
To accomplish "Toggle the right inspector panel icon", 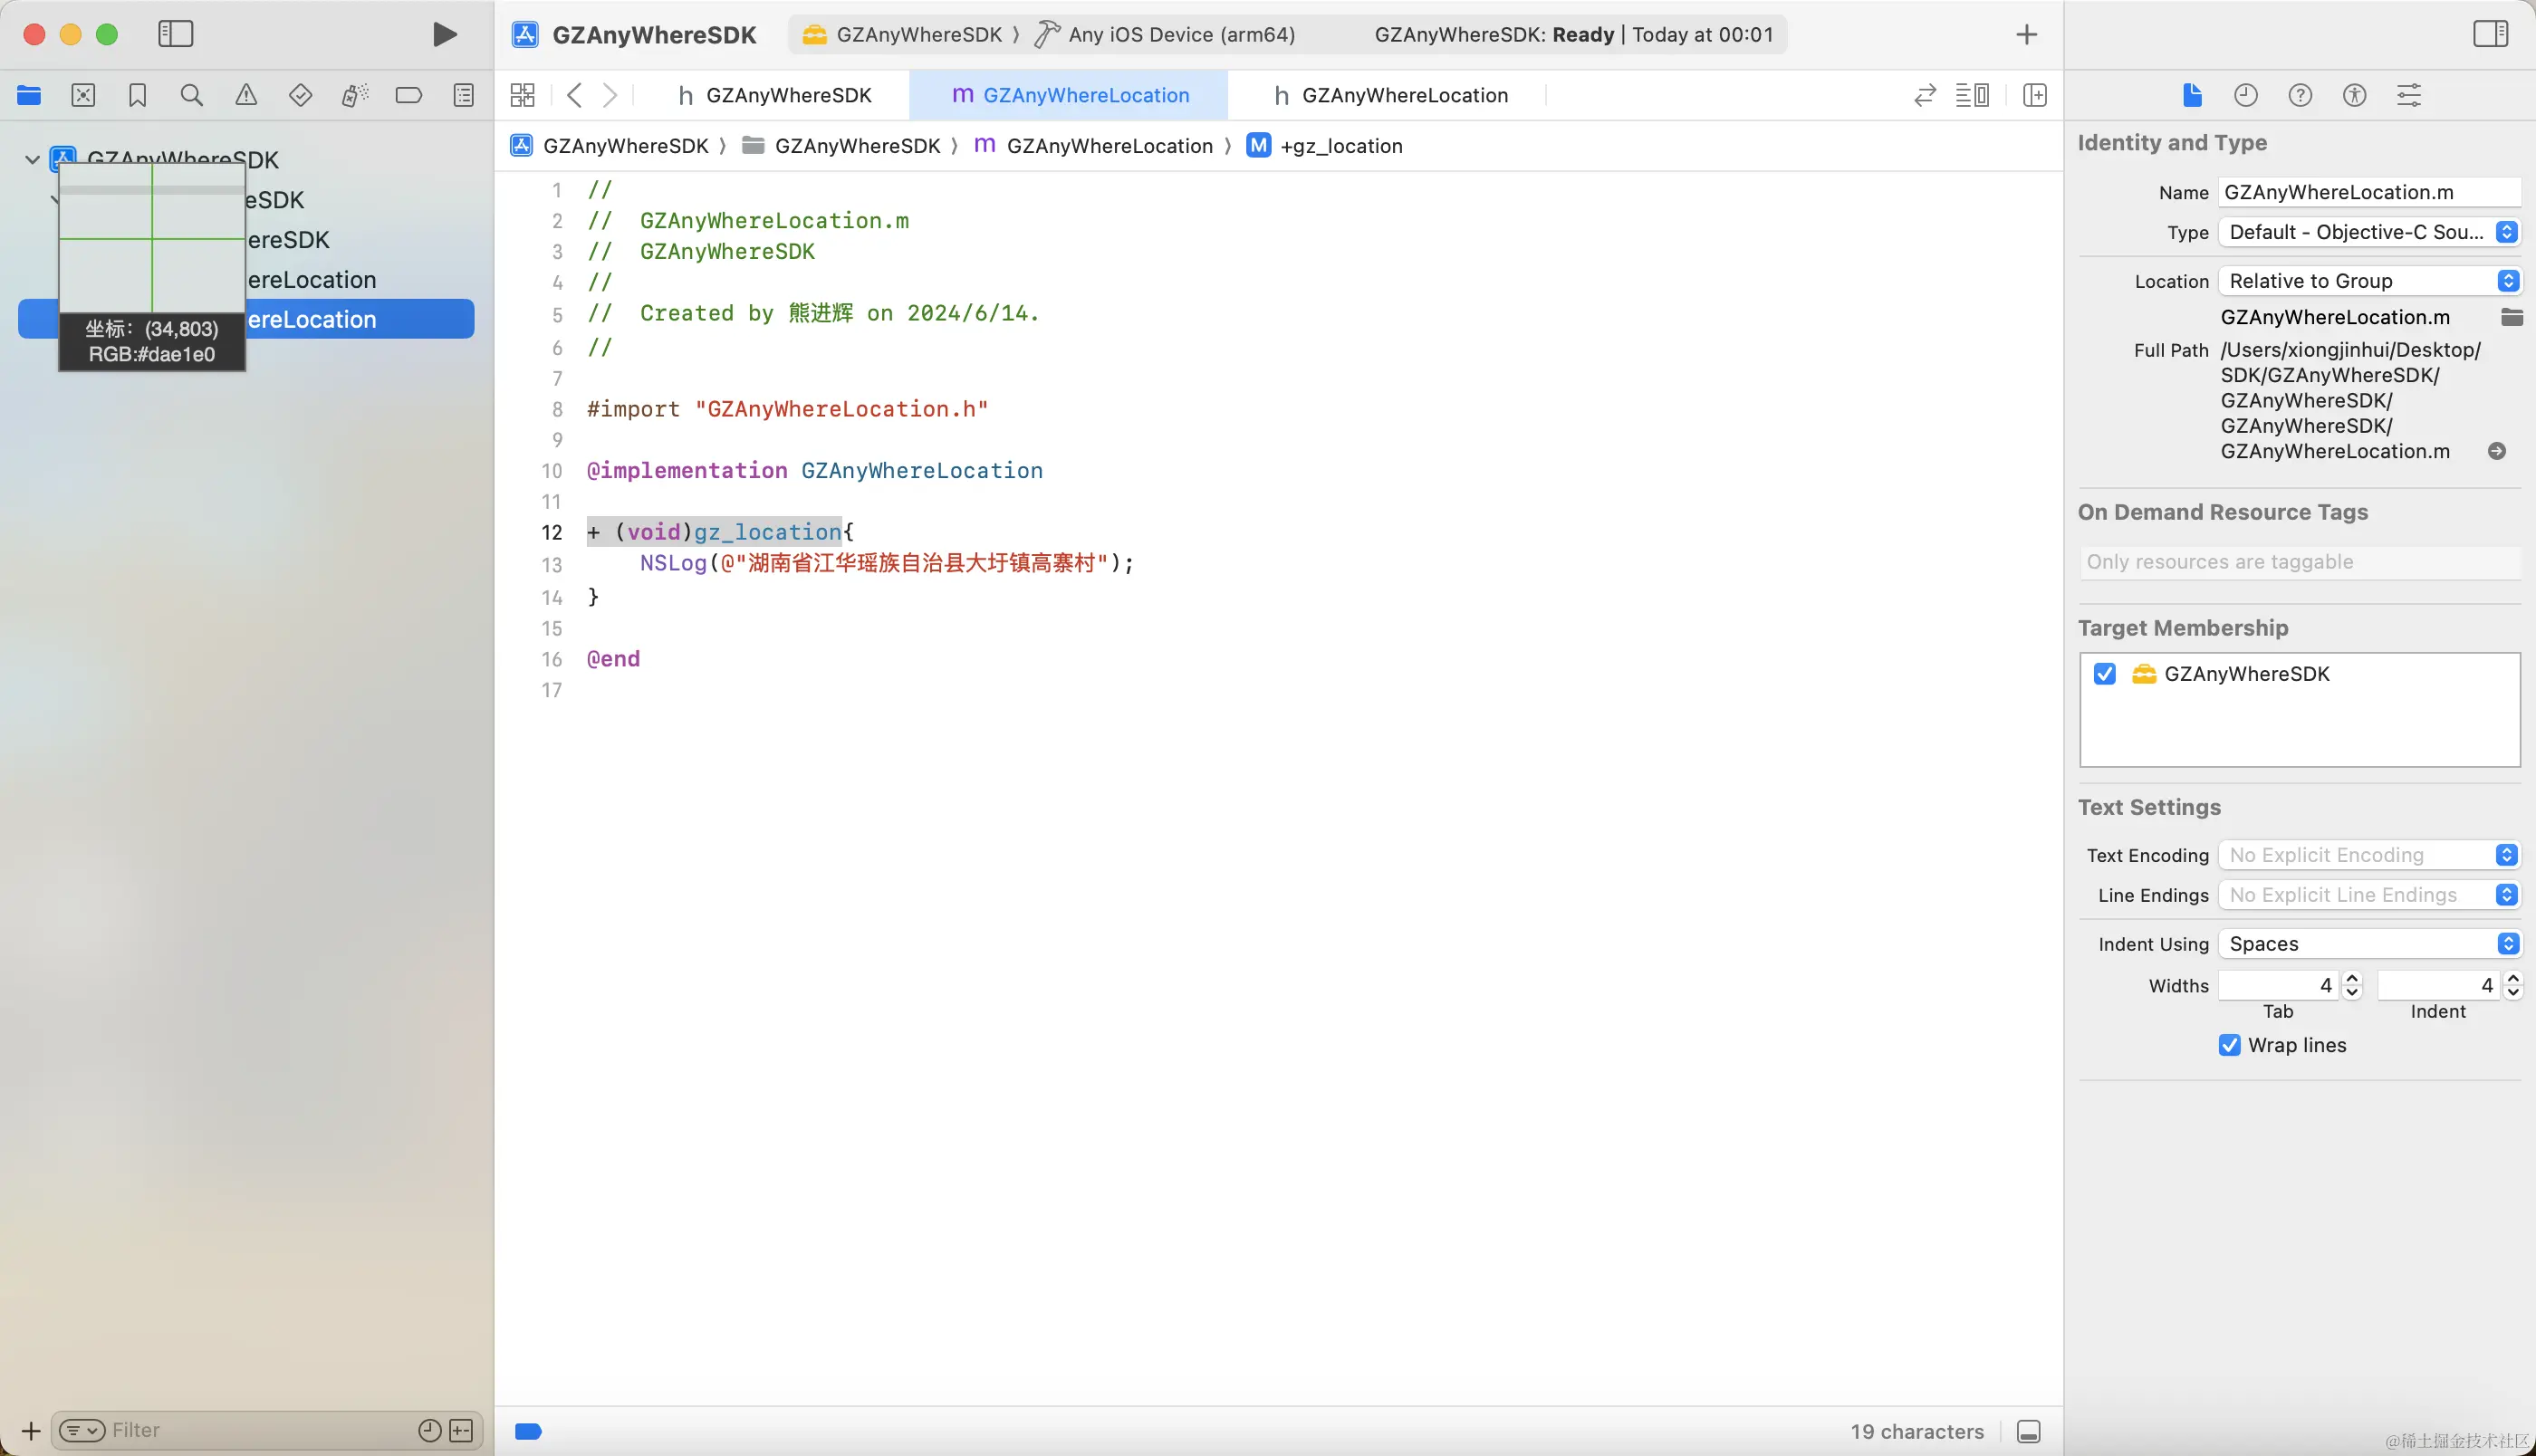I will pyautogui.click(x=2490, y=34).
